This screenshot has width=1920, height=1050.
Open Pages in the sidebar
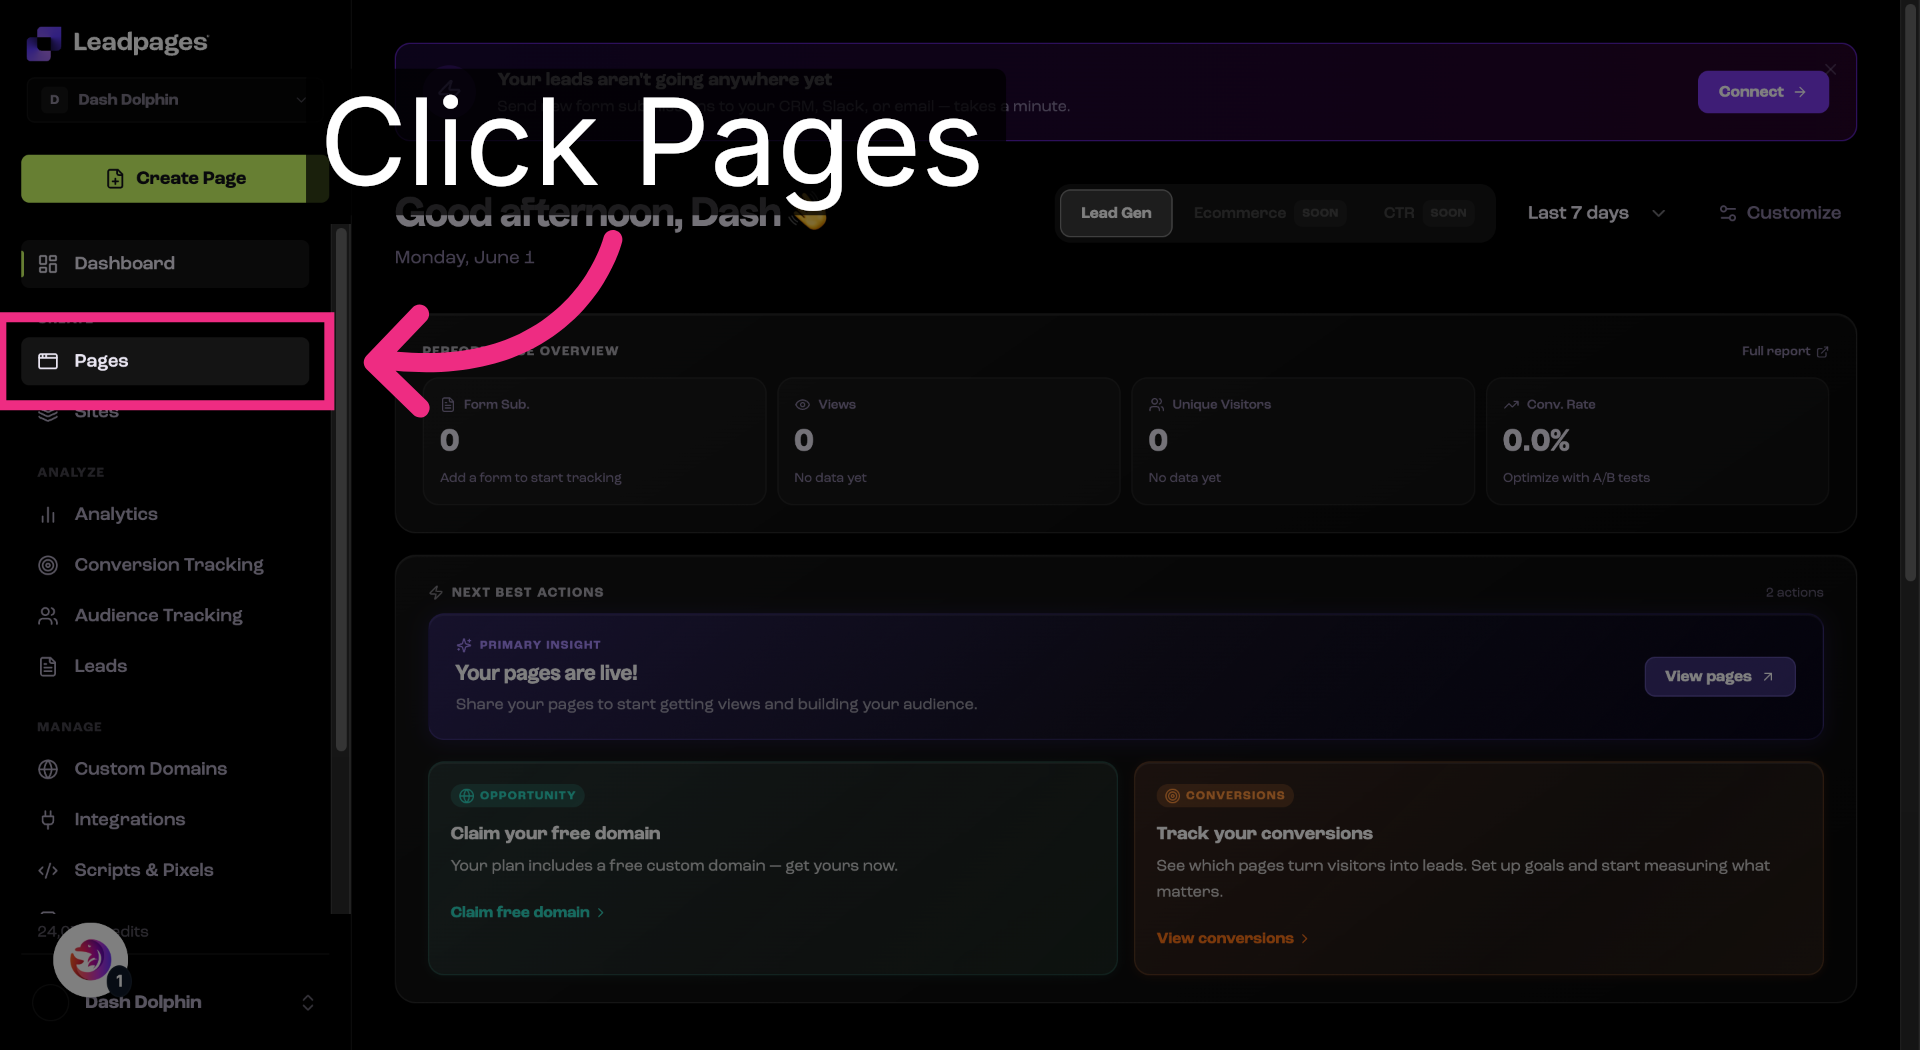pos(165,361)
